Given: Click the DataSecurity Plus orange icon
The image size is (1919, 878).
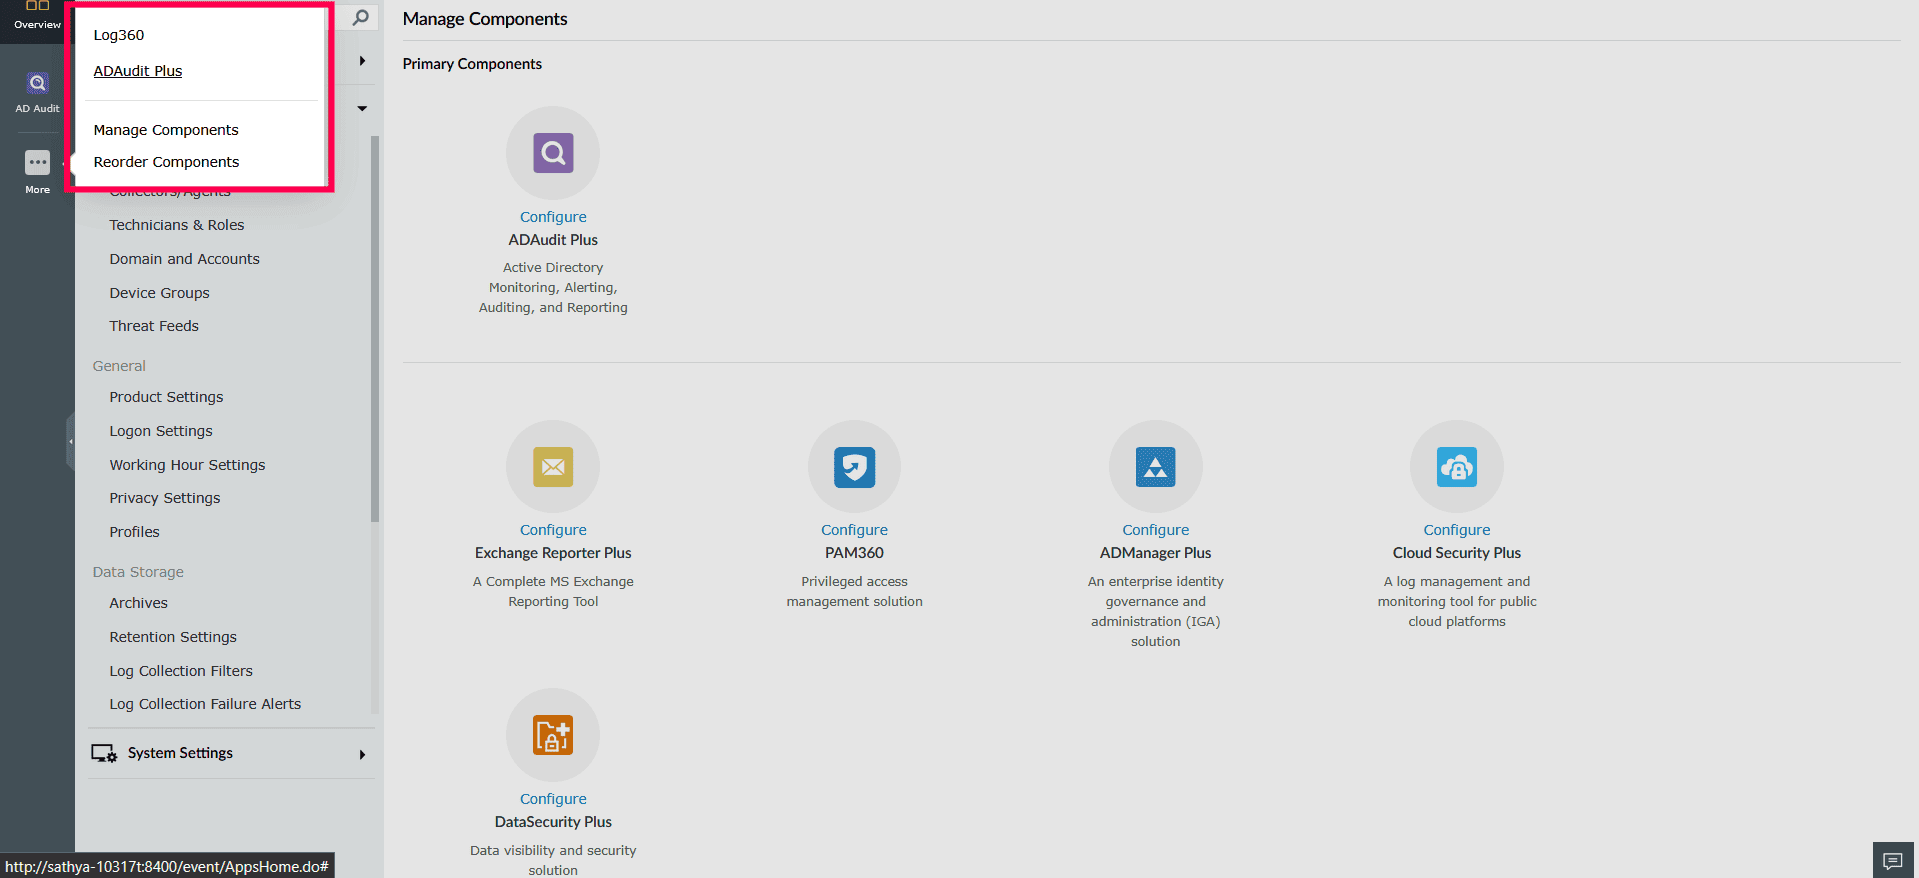Looking at the screenshot, I should (553, 735).
